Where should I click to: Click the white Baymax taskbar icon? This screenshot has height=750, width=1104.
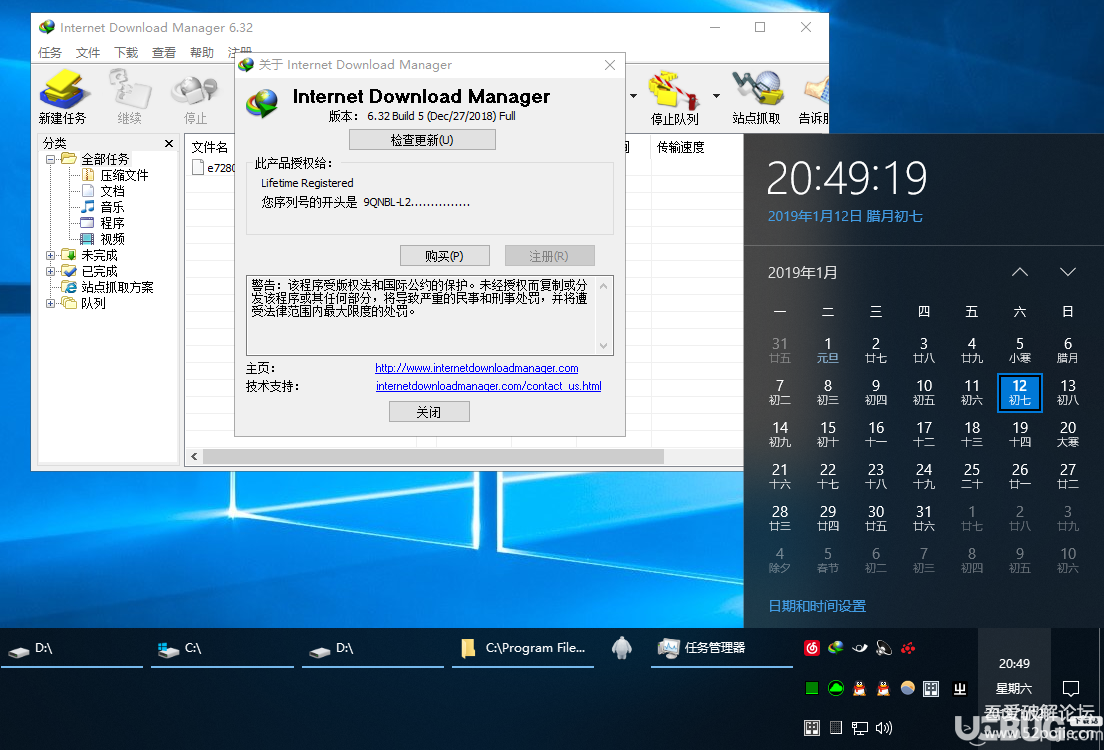622,648
